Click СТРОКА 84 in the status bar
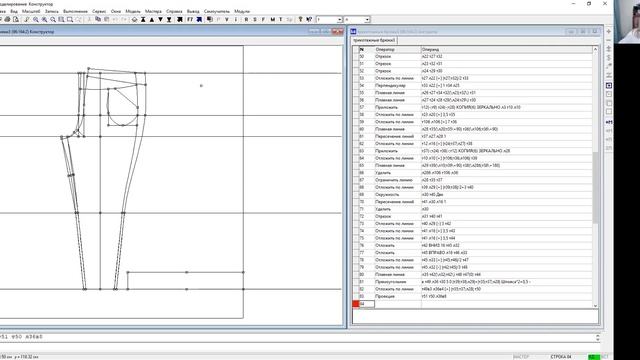640x360 pixels. pos(561,357)
